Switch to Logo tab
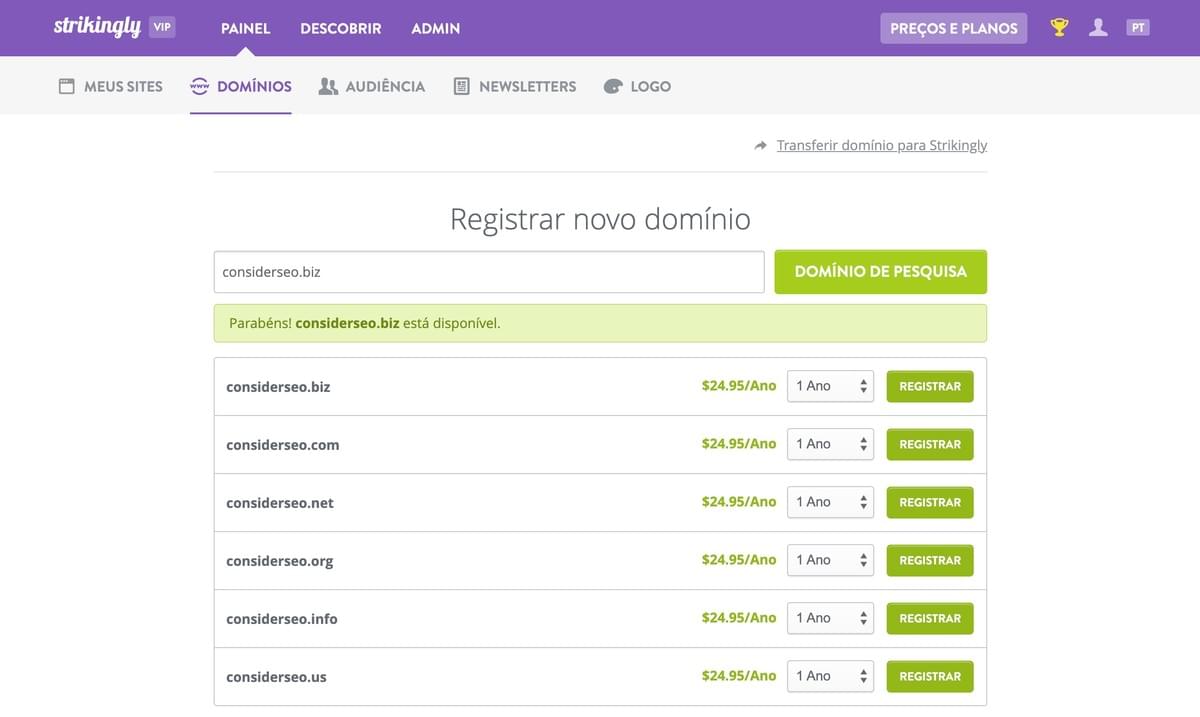 point(637,86)
